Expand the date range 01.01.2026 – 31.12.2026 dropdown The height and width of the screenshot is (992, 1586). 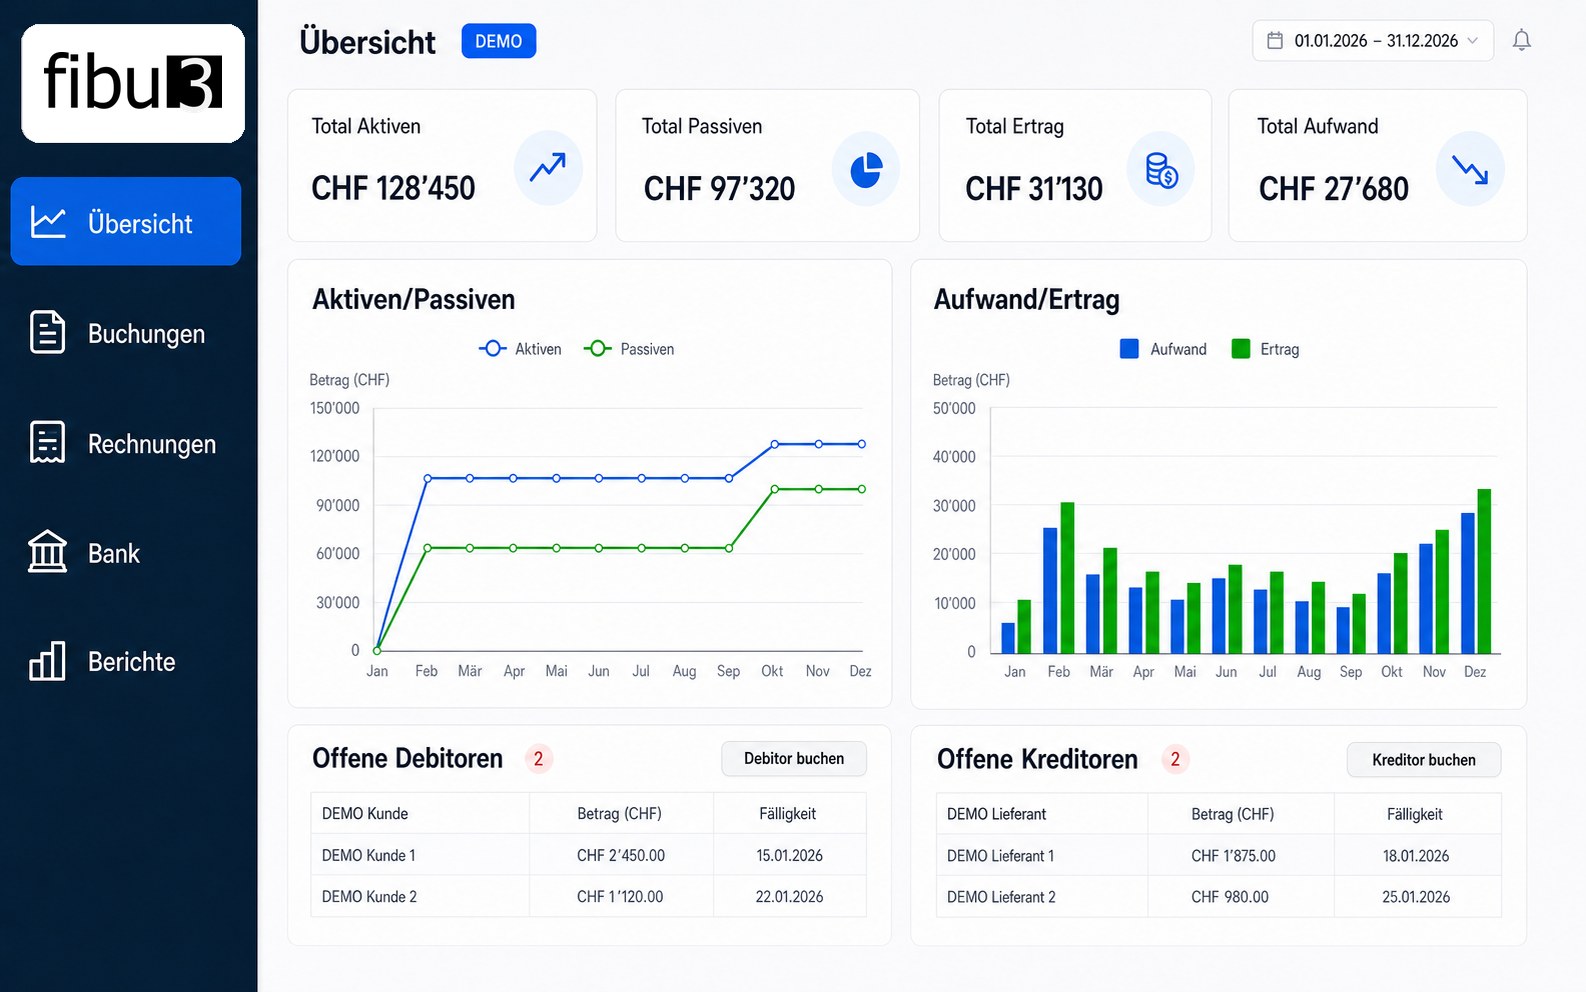coord(1373,41)
